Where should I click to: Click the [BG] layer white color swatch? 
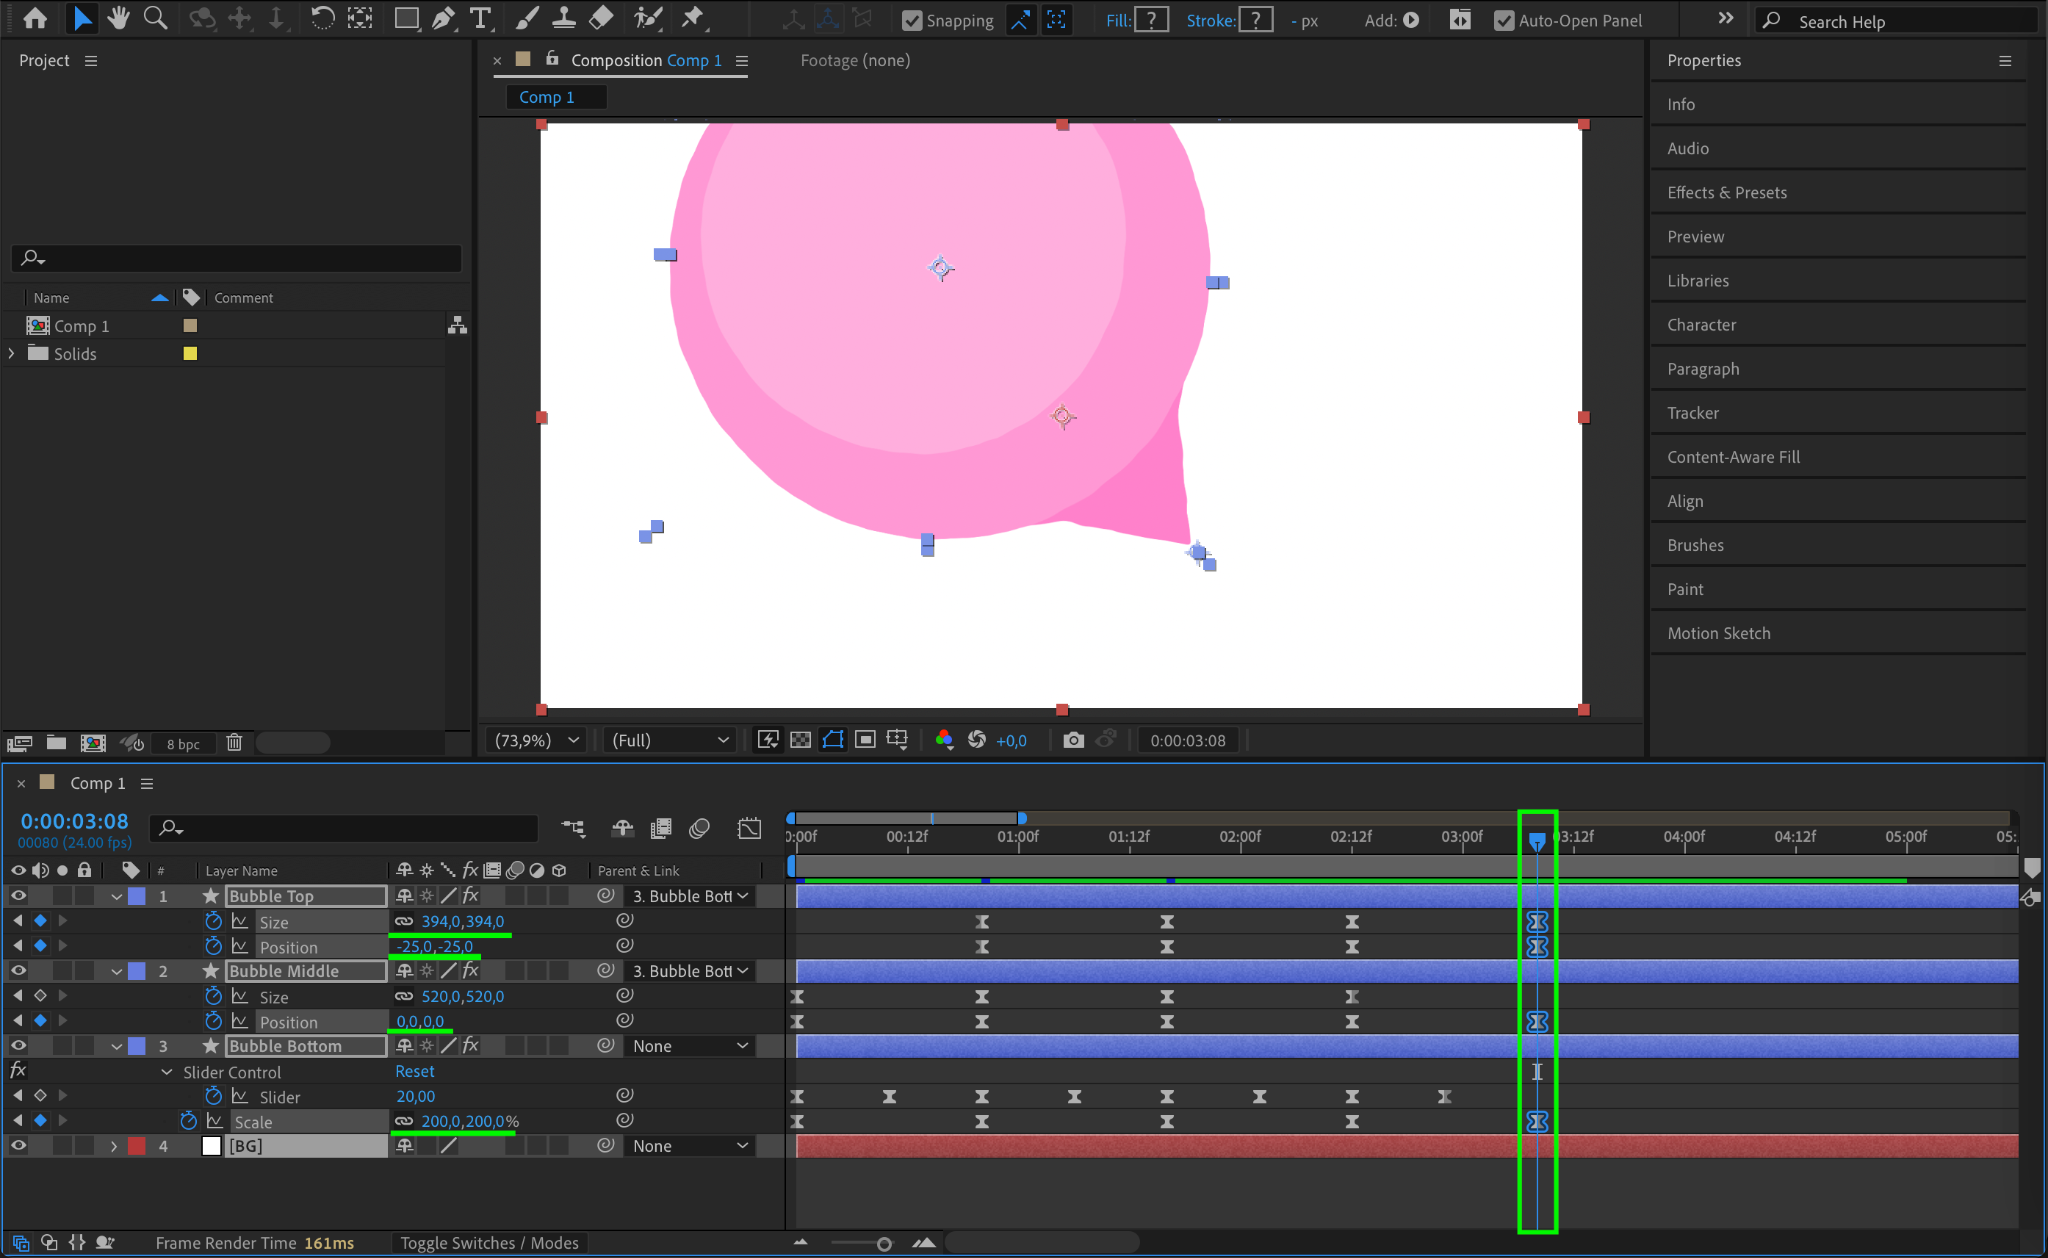tap(211, 1146)
